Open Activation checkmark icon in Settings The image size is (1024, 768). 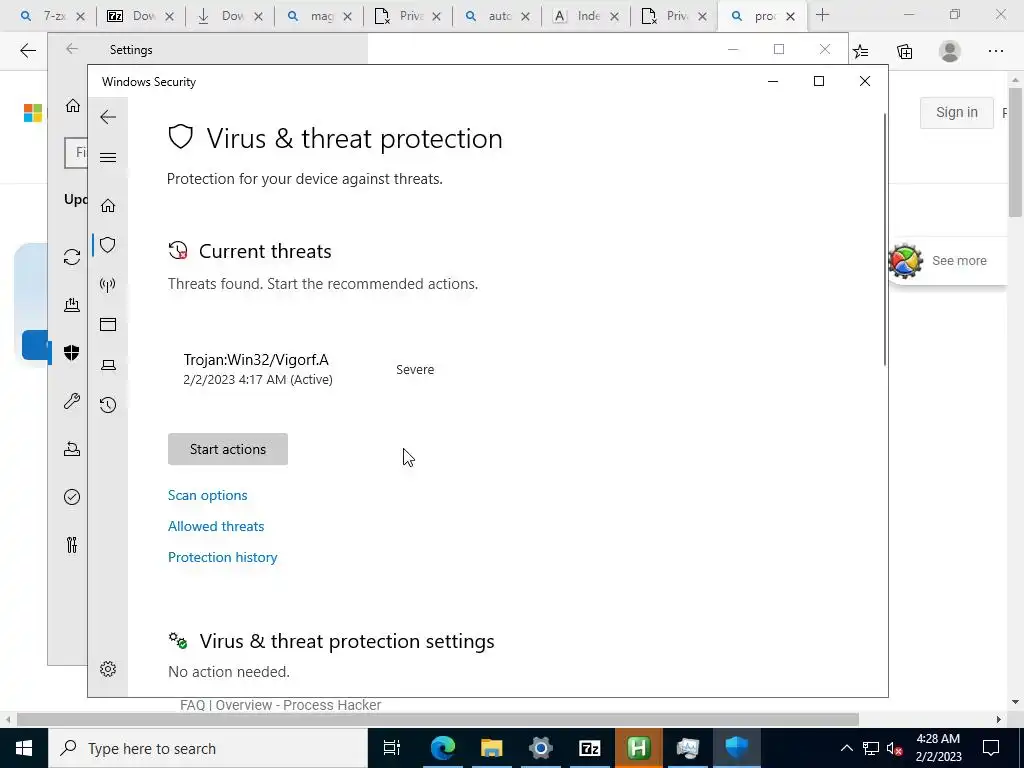point(72,497)
